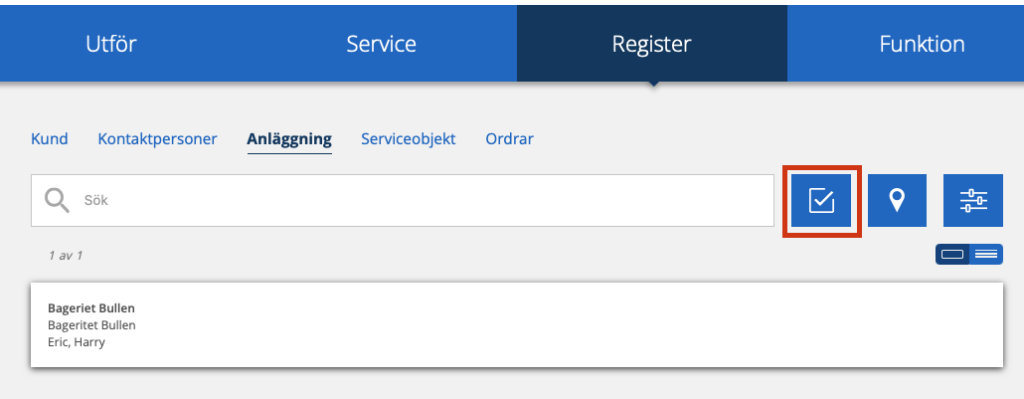Click the multi-select checkmark button

[x=821, y=200]
